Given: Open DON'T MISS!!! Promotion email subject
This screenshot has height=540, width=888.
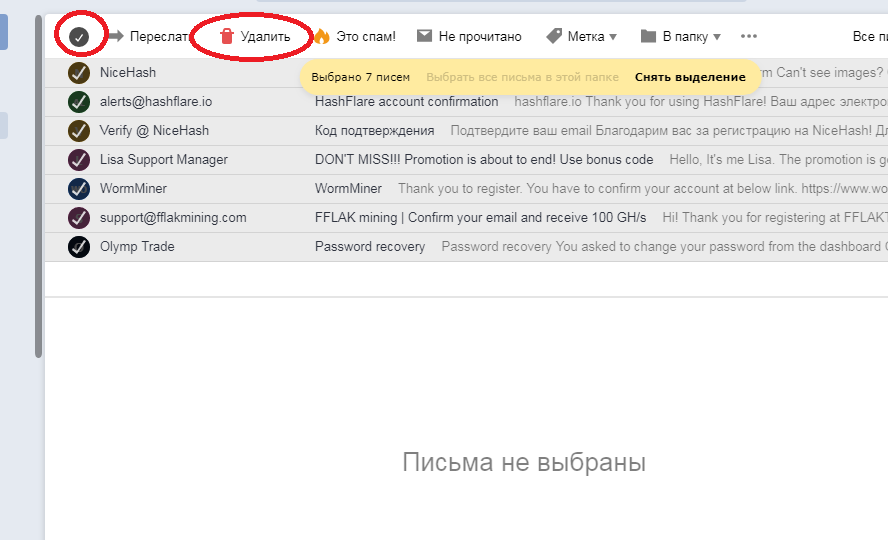Looking at the screenshot, I should 484,160.
